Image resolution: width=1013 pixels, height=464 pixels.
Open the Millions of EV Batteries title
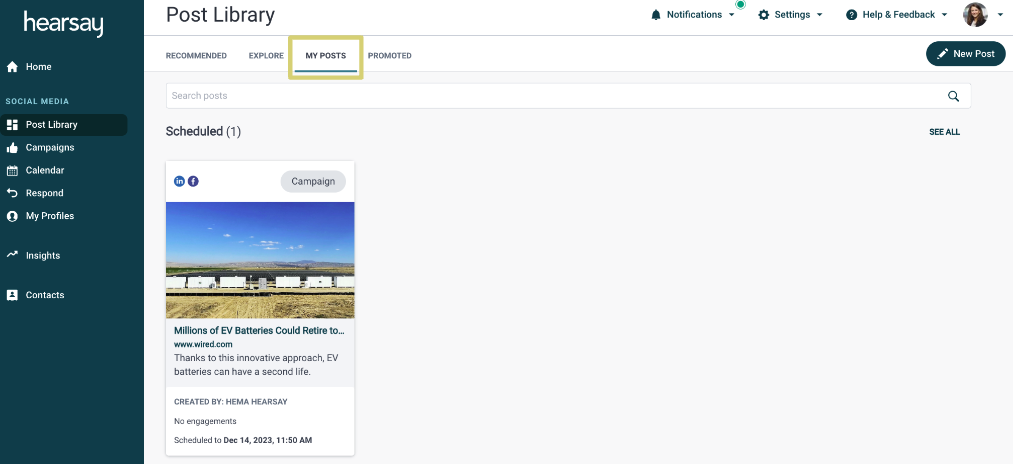click(259, 331)
